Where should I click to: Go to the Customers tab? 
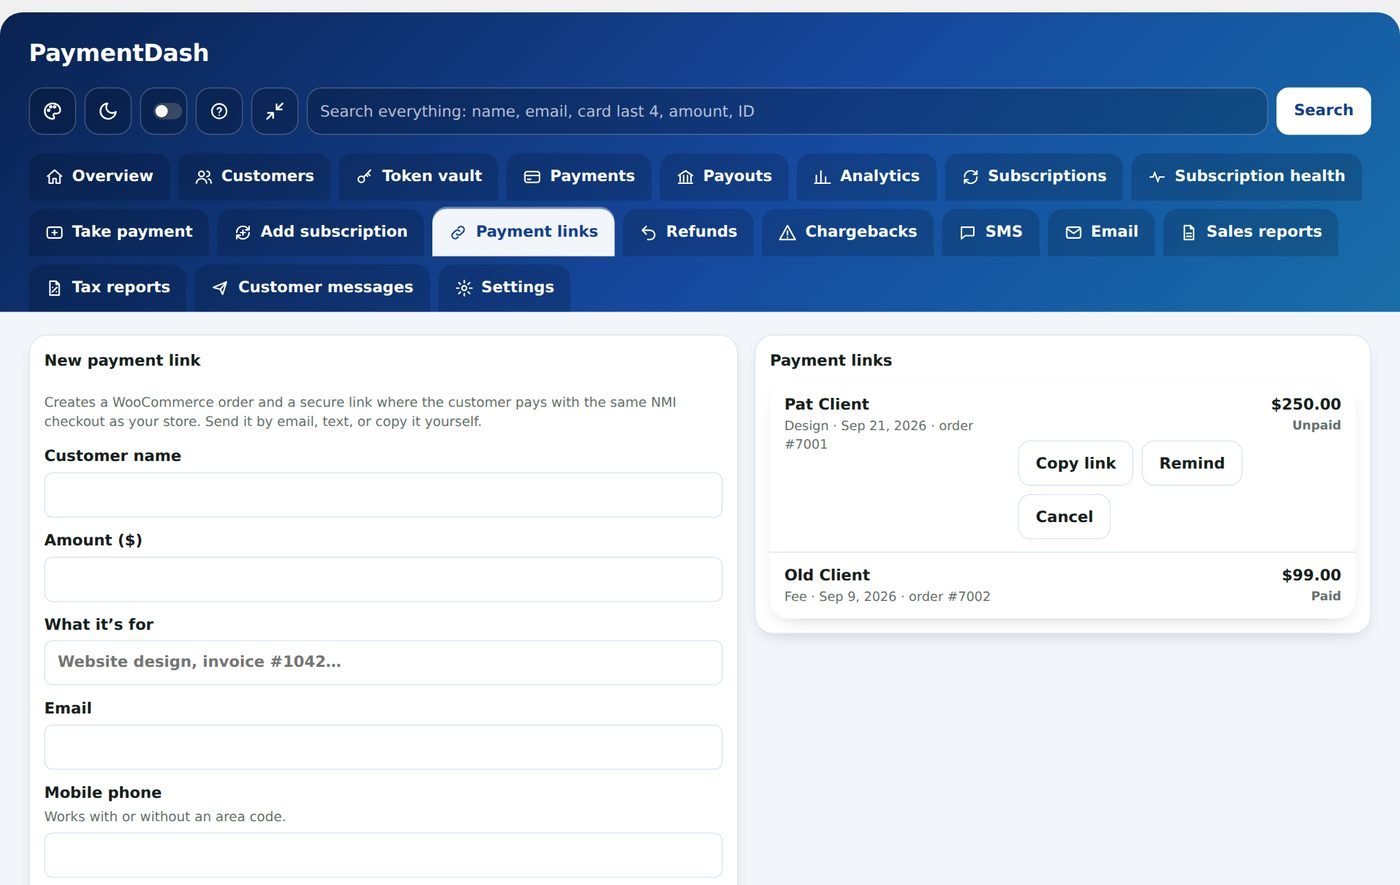tap(254, 176)
